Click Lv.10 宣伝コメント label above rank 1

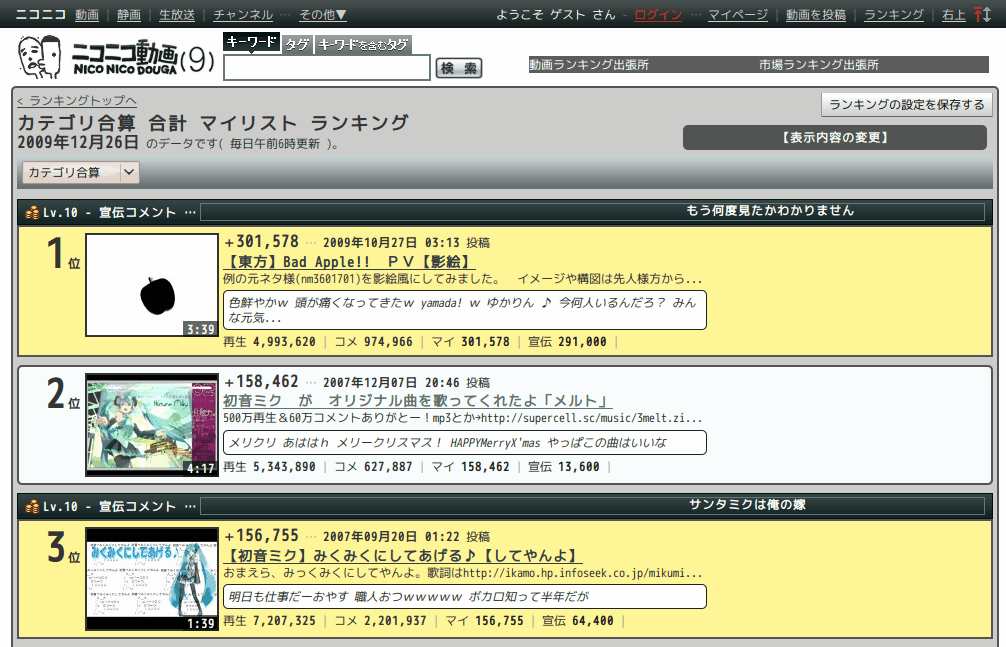point(110,212)
